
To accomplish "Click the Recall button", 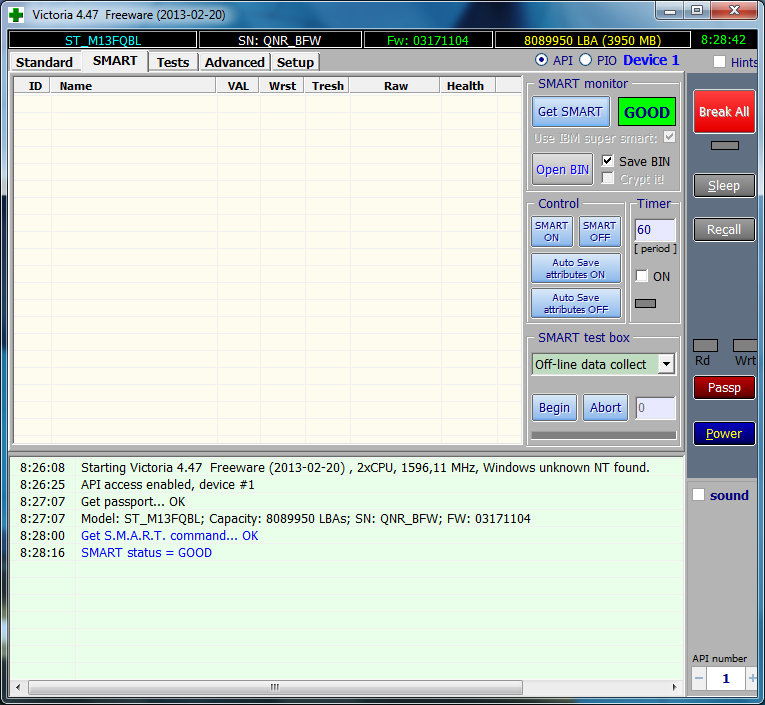I will coord(724,229).
